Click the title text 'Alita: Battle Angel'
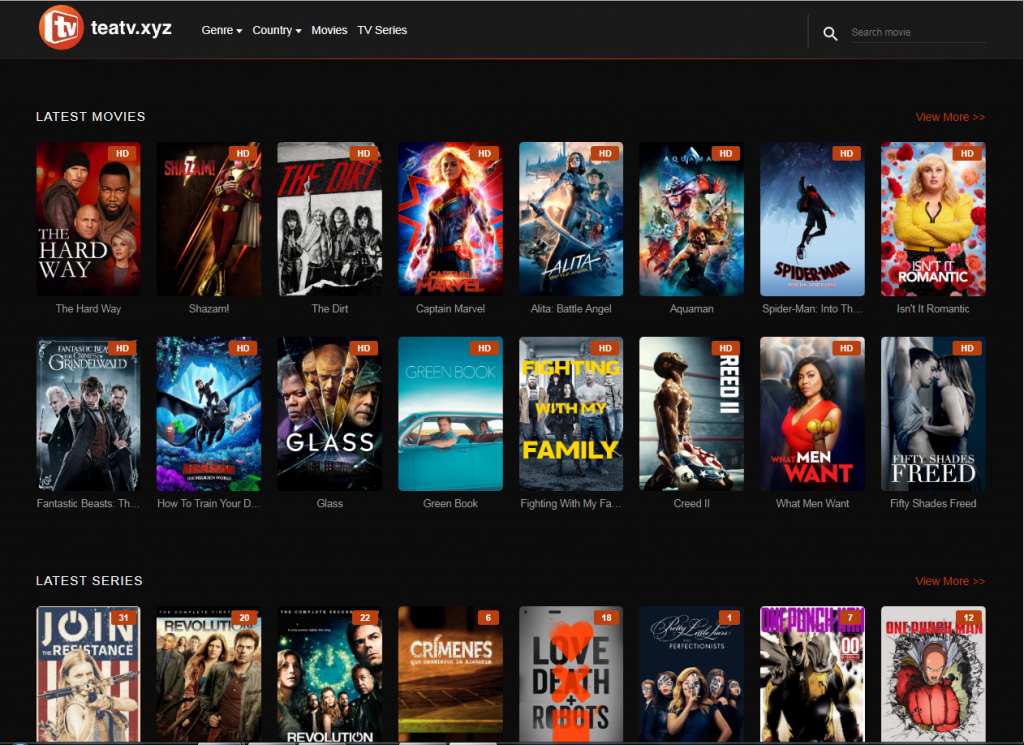Screen dimensions: 1024x745 tap(571, 309)
